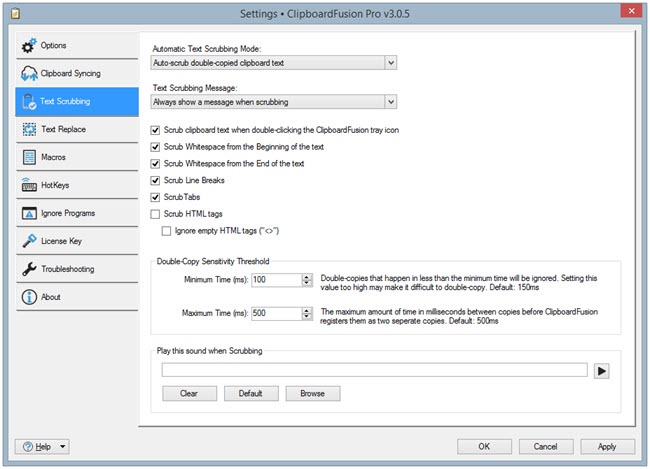Click the scrubbing sound path field
The height and width of the screenshot is (469, 650).
pos(375,370)
